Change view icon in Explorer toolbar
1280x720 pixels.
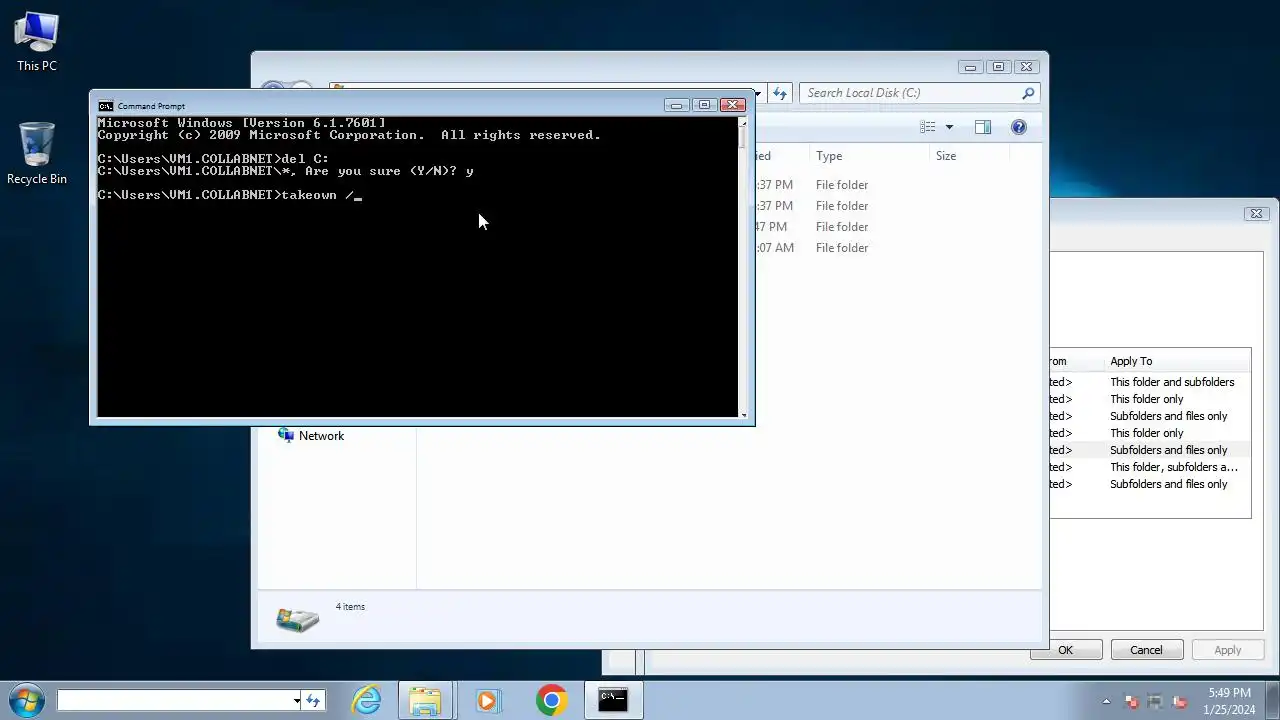tap(928, 127)
